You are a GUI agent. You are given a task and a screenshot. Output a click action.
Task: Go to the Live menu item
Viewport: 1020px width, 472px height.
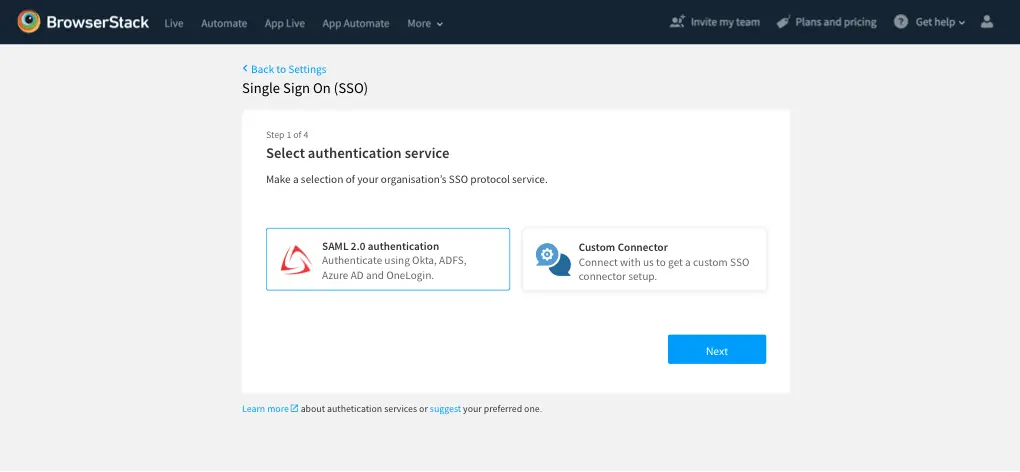click(174, 23)
